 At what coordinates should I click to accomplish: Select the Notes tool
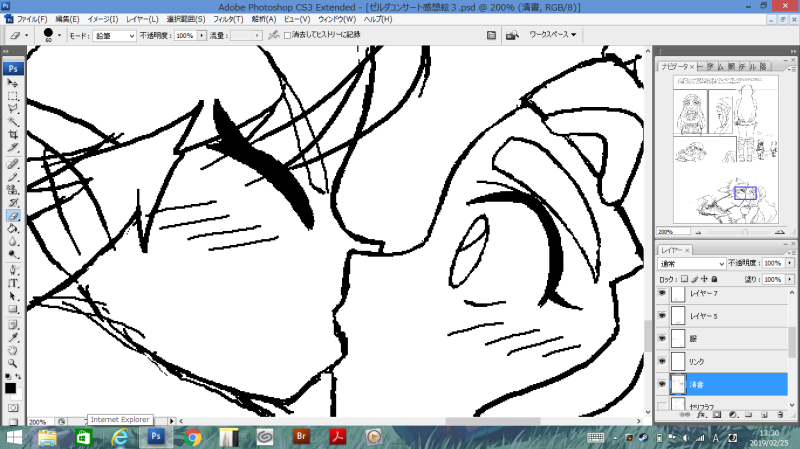[13, 325]
